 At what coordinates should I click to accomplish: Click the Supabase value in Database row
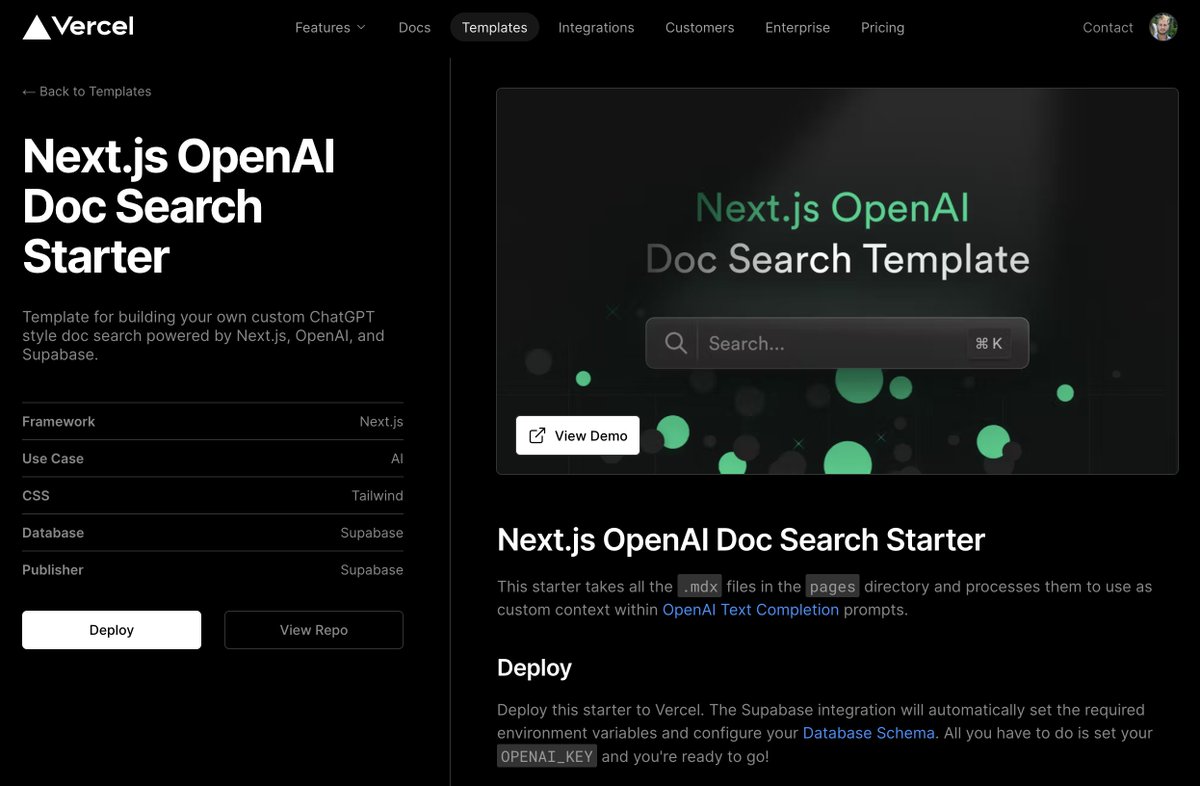pyautogui.click(x=372, y=532)
